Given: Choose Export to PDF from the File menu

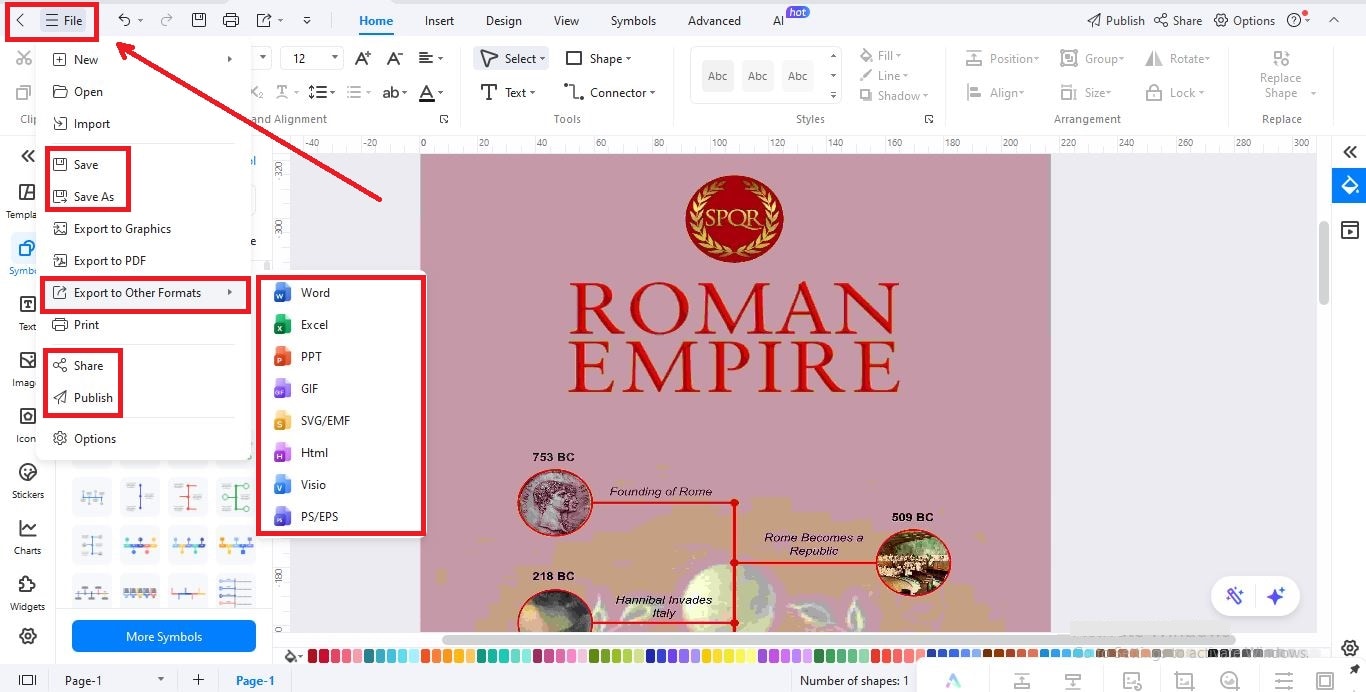Looking at the screenshot, I should [143, 261].
